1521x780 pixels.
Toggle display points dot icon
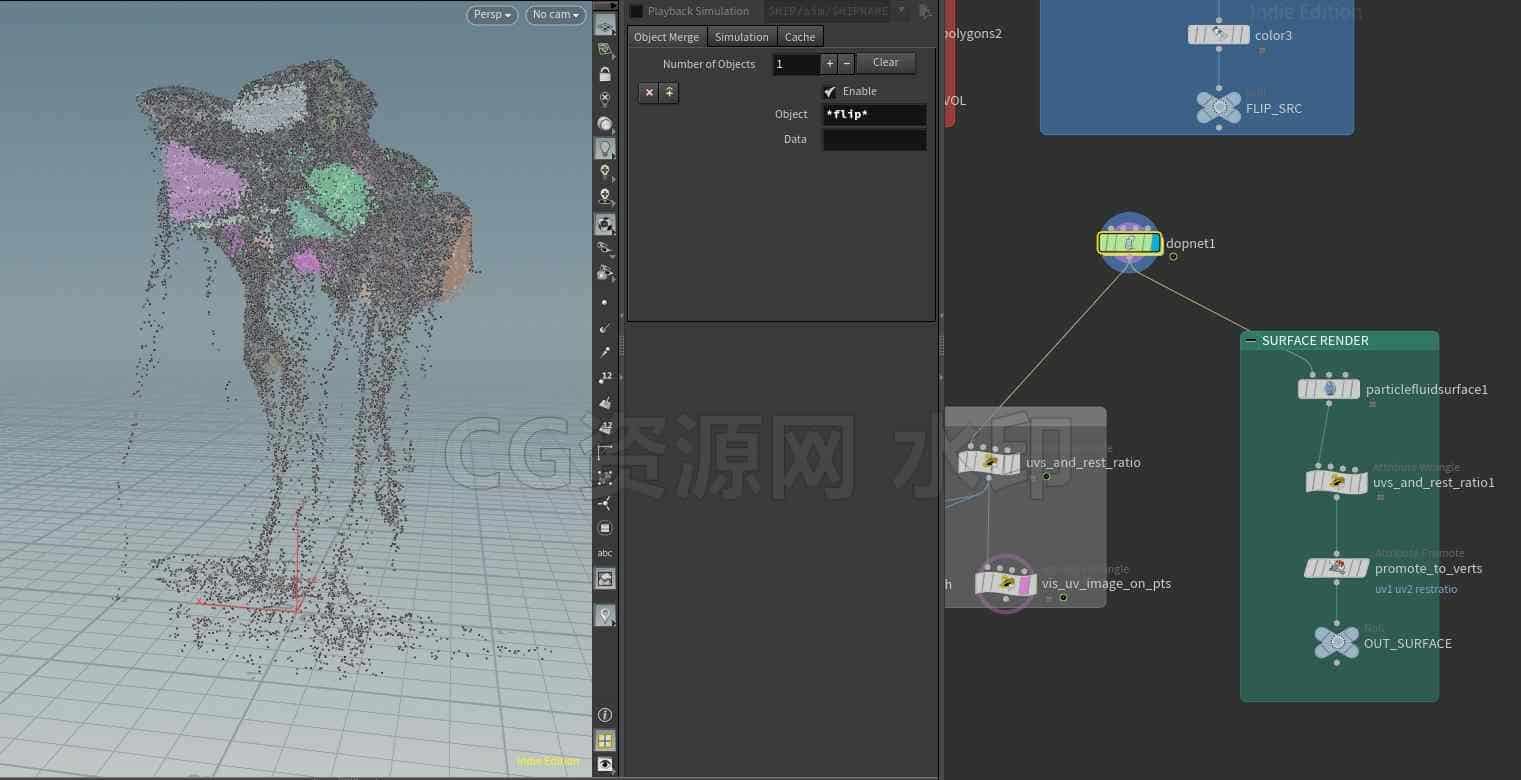tap(604, 302)
